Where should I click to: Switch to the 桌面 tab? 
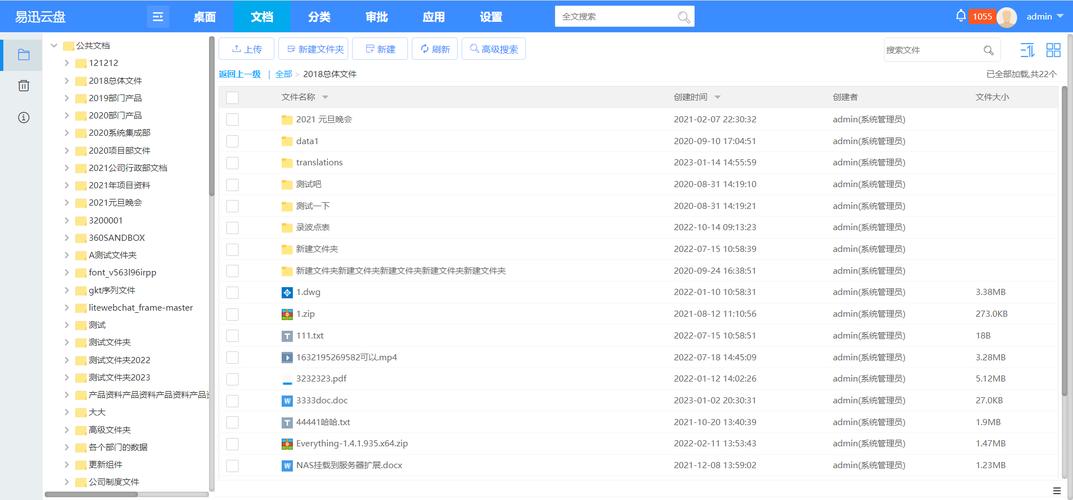coord(204,17)
